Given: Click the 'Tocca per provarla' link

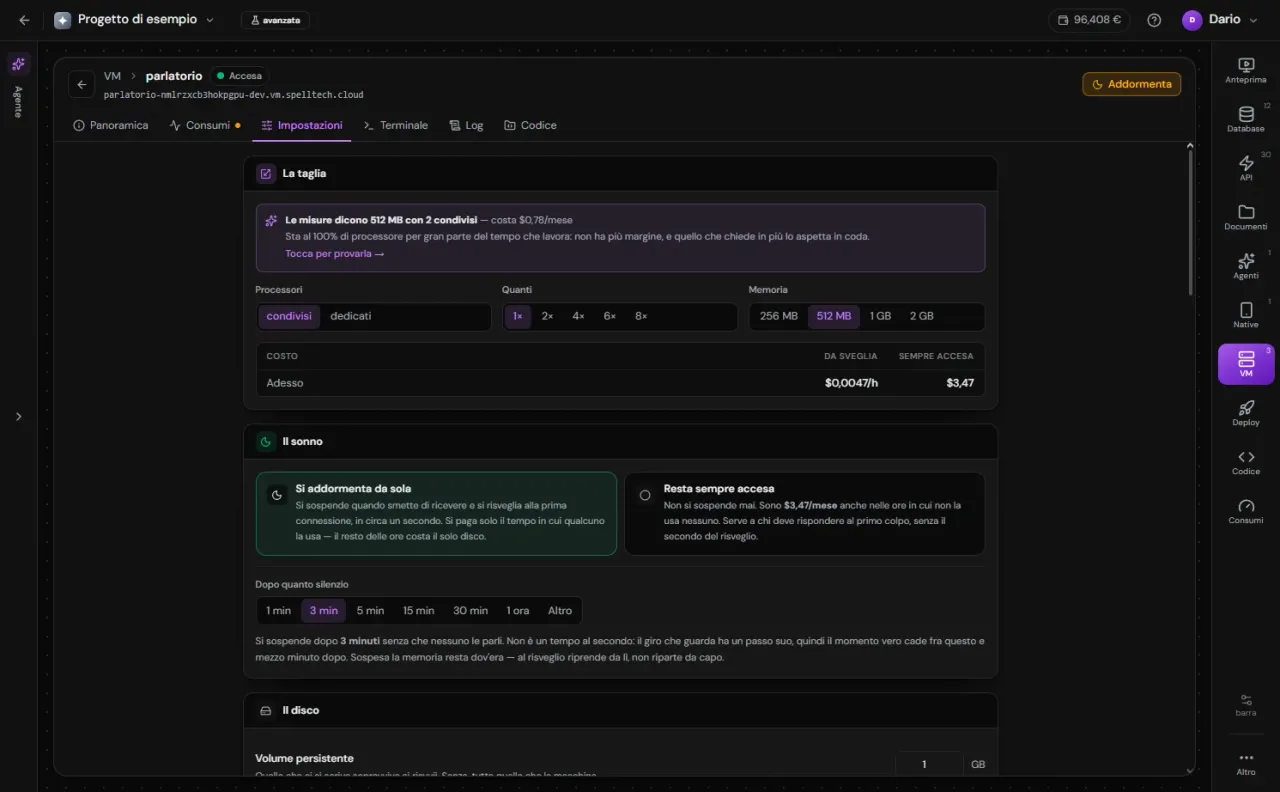Looking at the screenshot, I should 335,254.
